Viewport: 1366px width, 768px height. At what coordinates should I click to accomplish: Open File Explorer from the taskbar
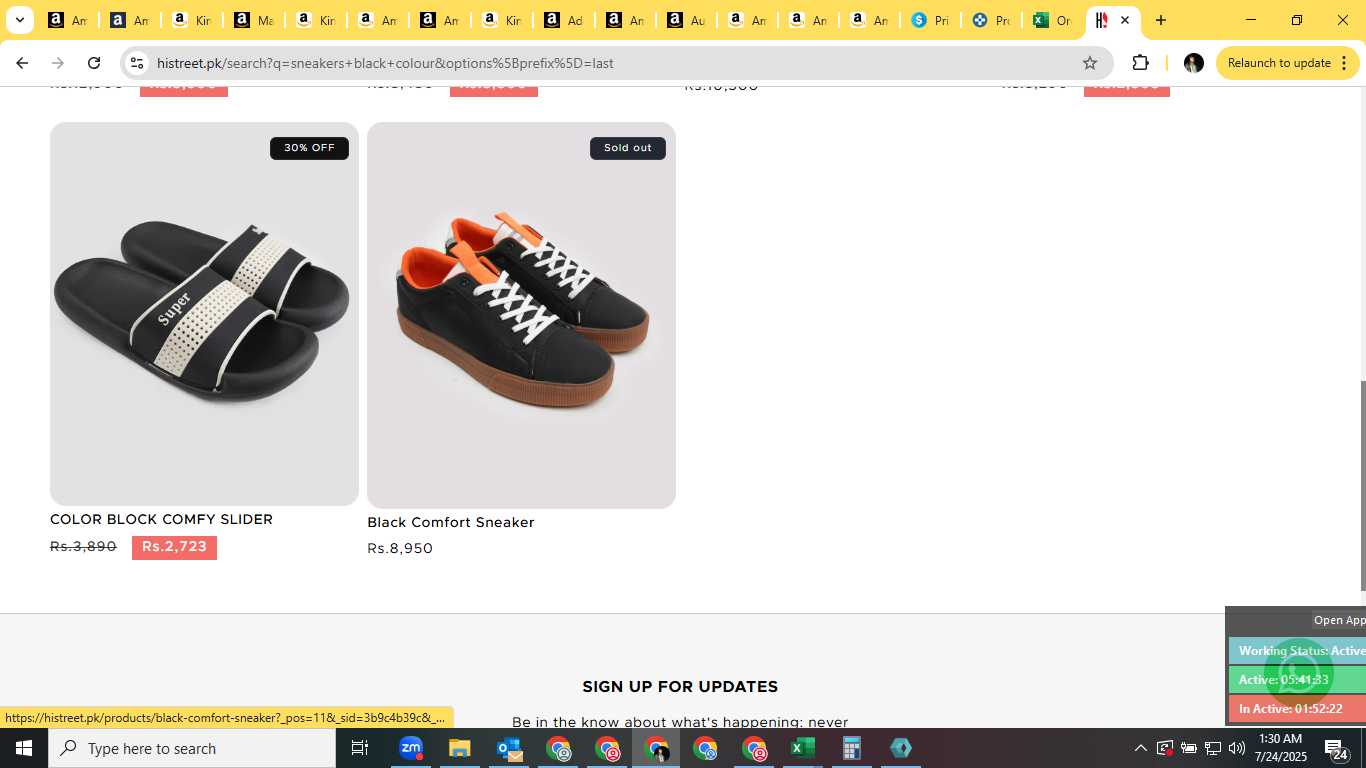pyautogui.click(x=459, y=748)
